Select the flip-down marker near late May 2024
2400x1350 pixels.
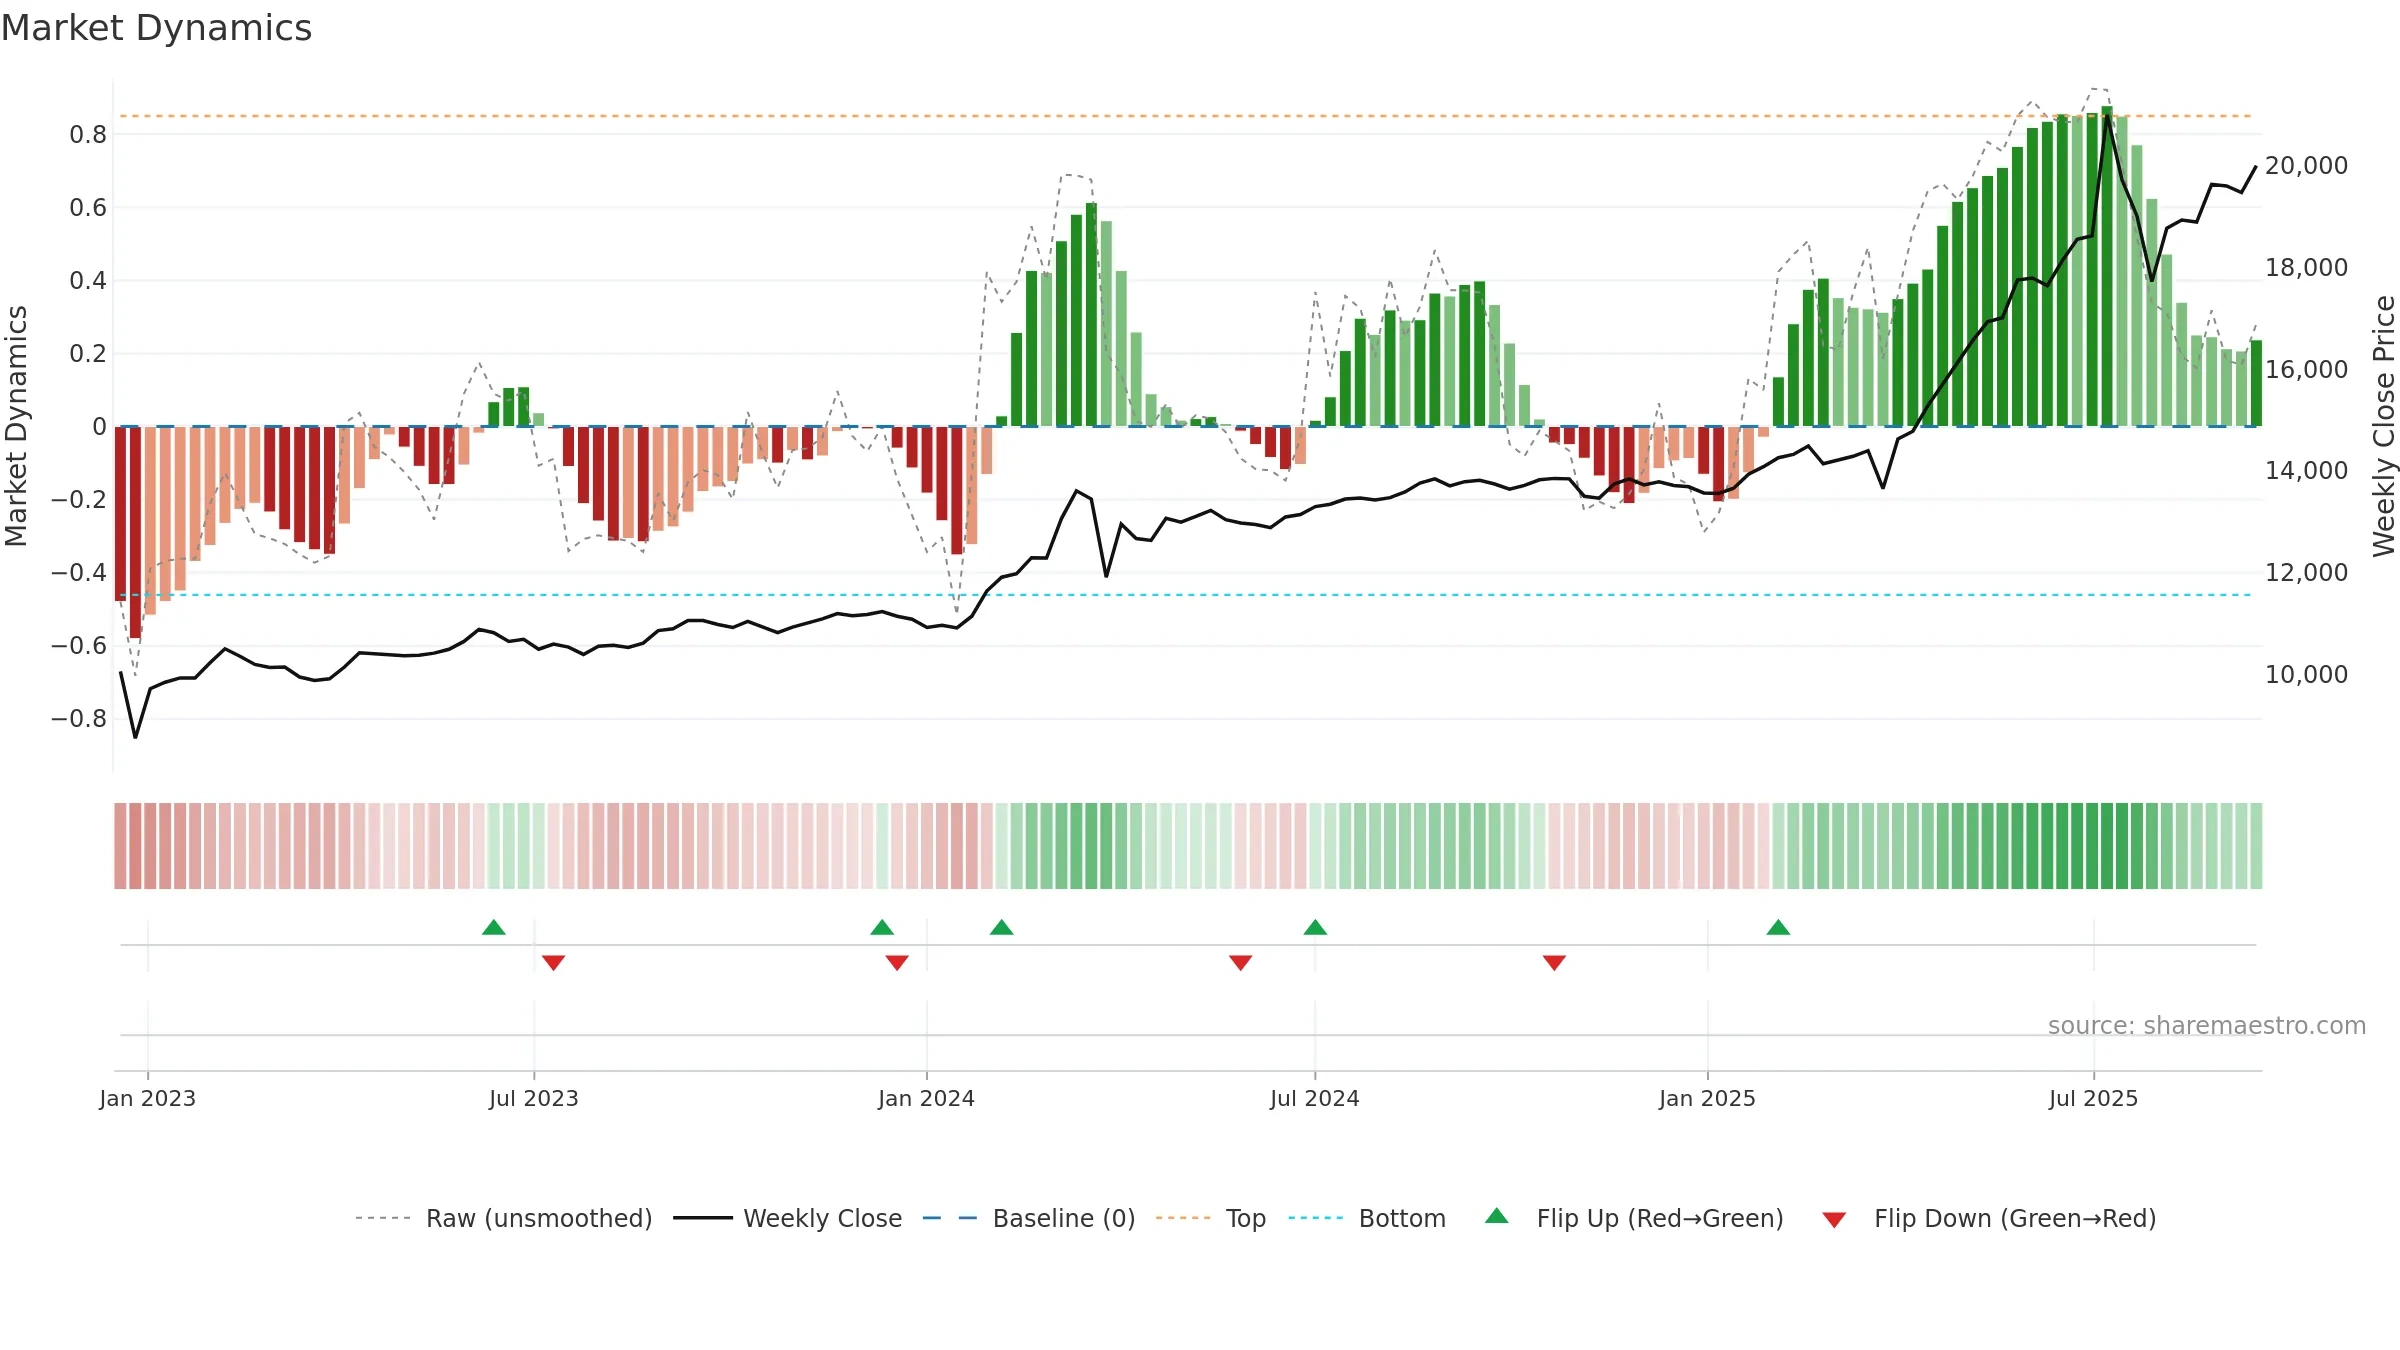pos(1241,963)
